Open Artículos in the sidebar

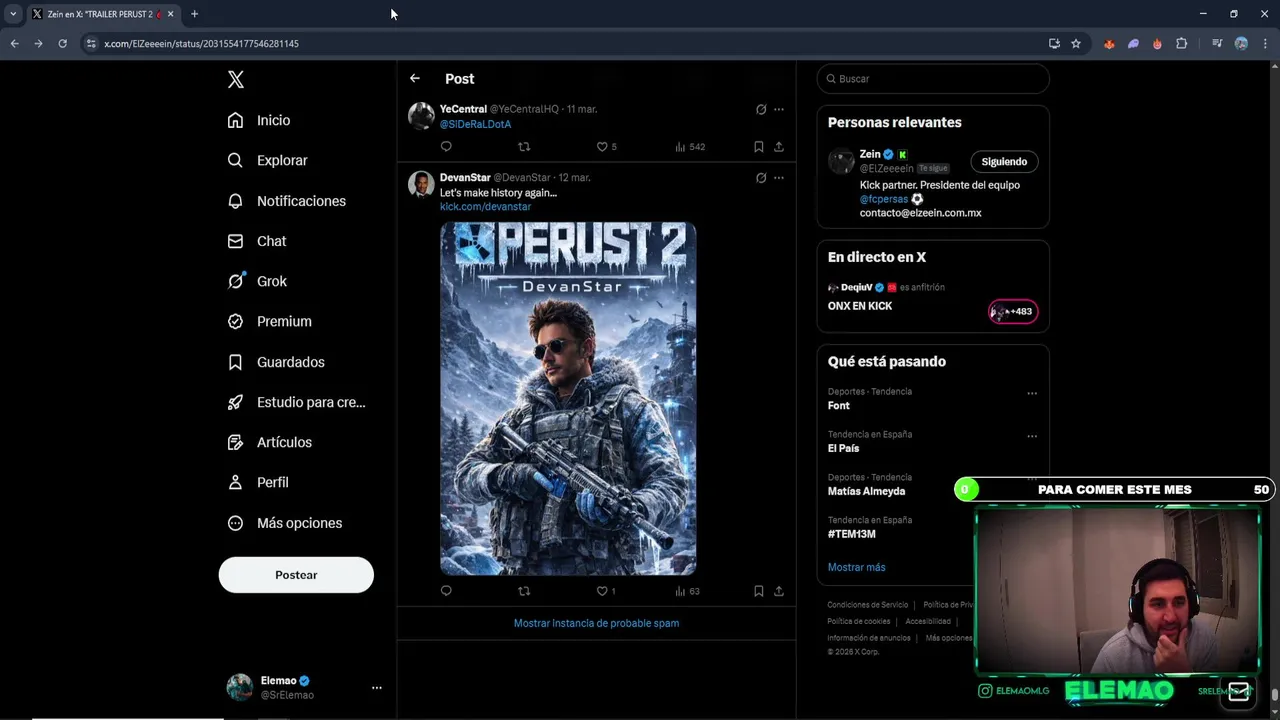click(270, 442)
